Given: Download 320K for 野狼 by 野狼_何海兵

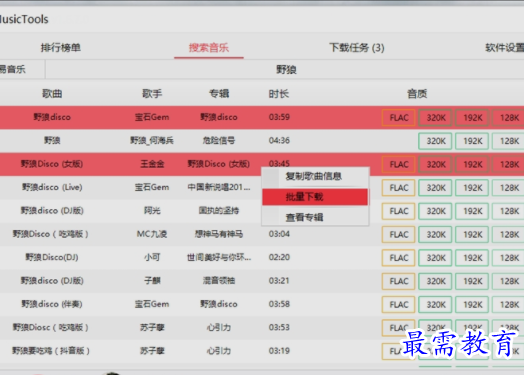Looking at the screenshot, I should (x=435, y=141).
